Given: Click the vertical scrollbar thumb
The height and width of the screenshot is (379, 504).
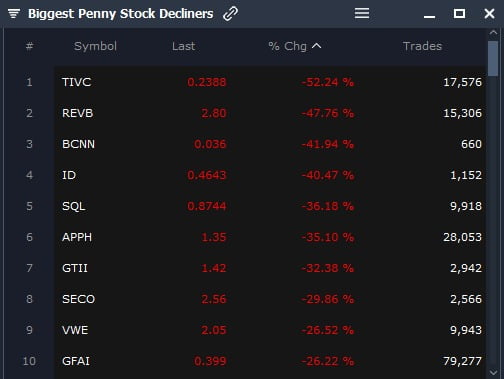Looking at the screenshot, I should tap(493, 59).
